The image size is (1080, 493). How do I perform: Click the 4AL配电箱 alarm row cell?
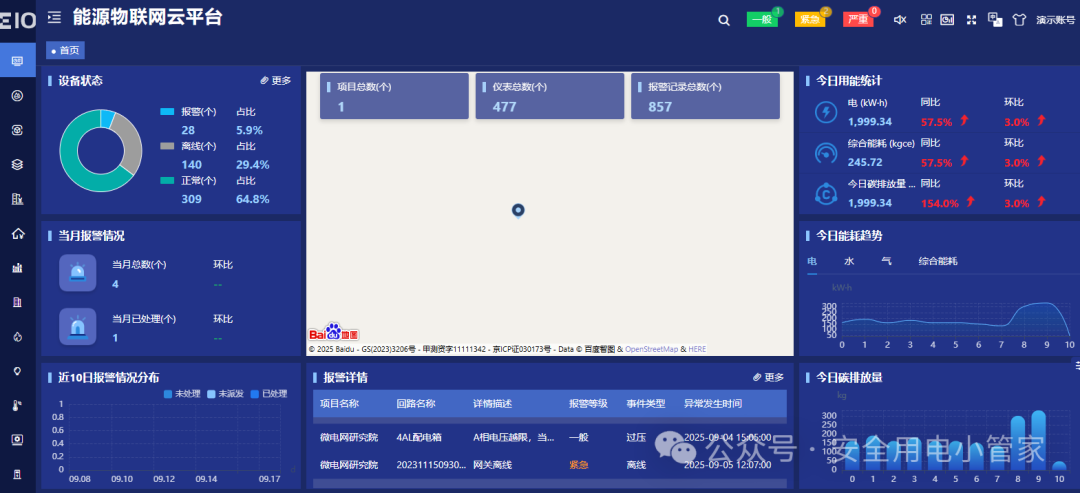point(419,437)
